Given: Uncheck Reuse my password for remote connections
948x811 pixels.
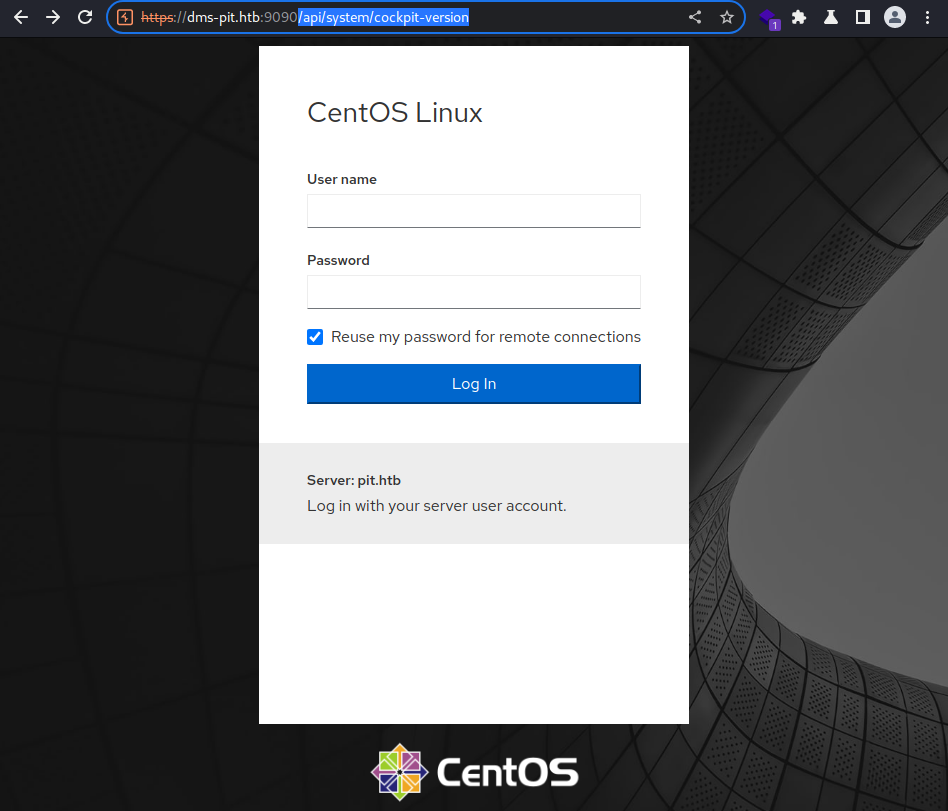Looking at the screenshot, I should (x=315, y=337).
